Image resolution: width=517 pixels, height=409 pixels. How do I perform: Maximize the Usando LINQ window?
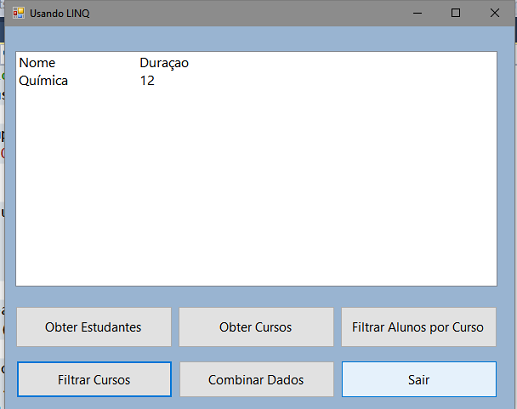click(x=455, y=13)
